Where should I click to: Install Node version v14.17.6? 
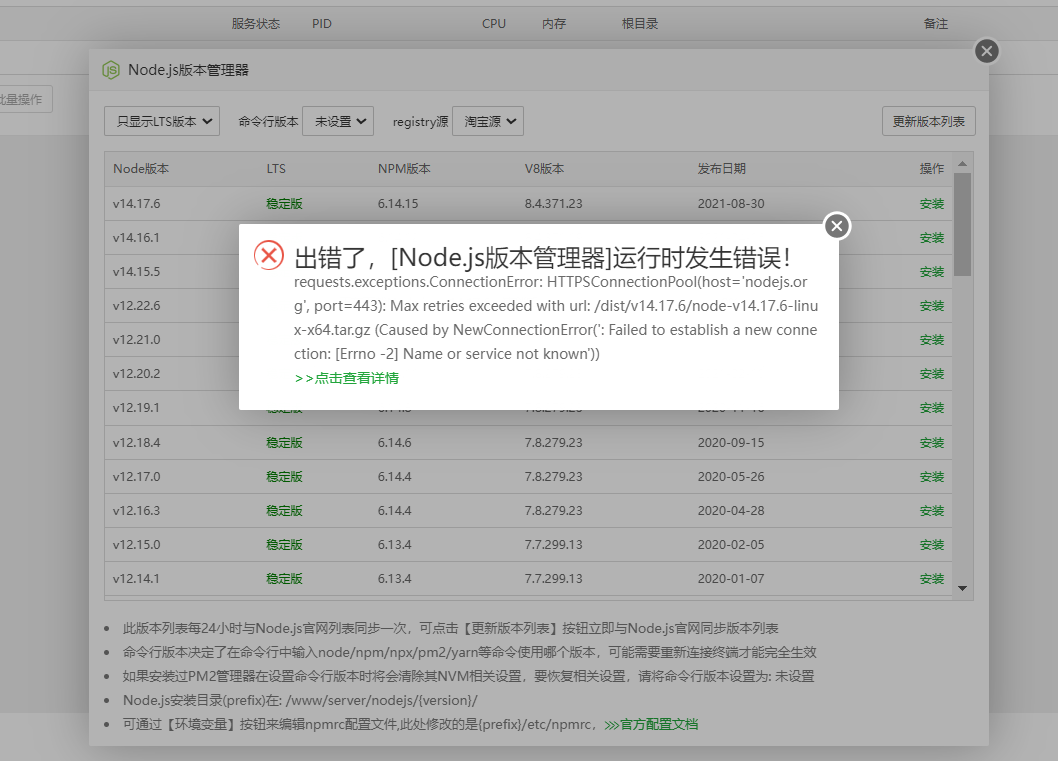(x=931, y=204)
